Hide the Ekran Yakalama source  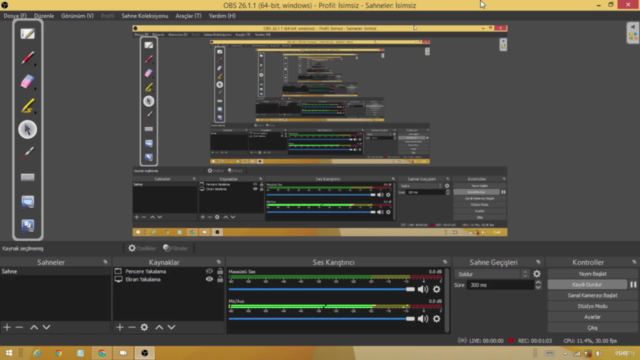click(x=209, y=279)
